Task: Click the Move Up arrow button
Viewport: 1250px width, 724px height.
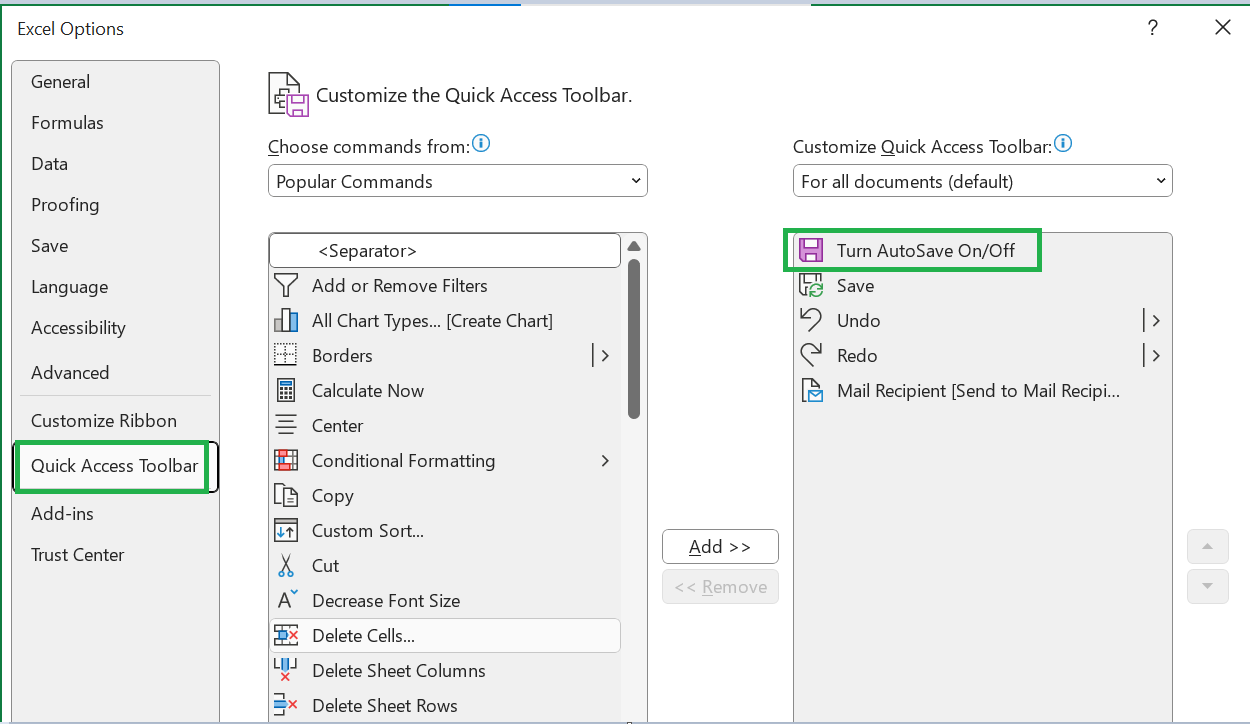Action: 1207,547
